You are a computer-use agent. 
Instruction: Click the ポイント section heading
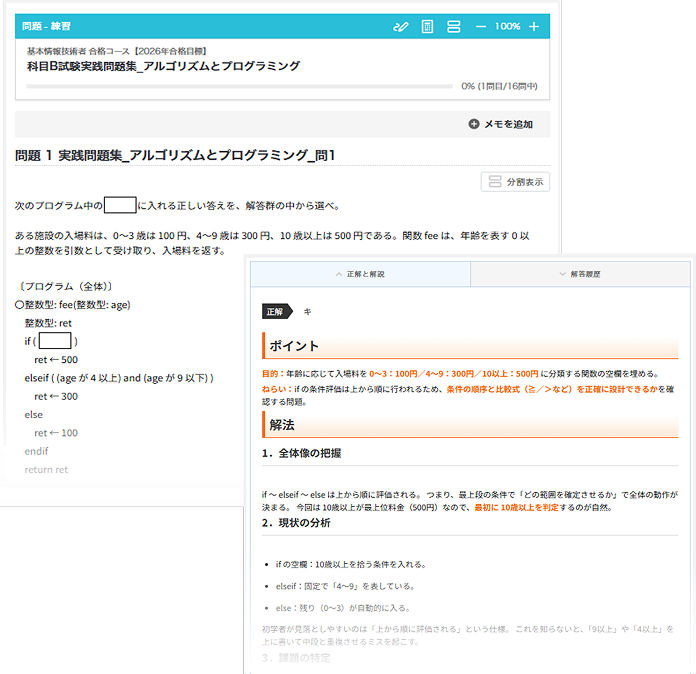[x=294, y=346]
